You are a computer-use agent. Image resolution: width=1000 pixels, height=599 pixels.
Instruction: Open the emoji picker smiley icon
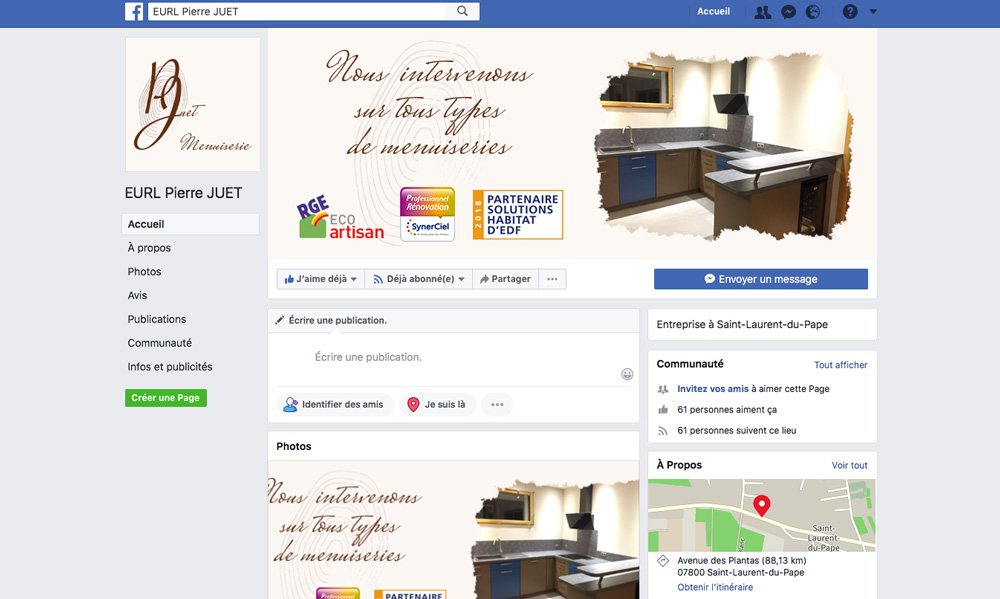(627, 374)
